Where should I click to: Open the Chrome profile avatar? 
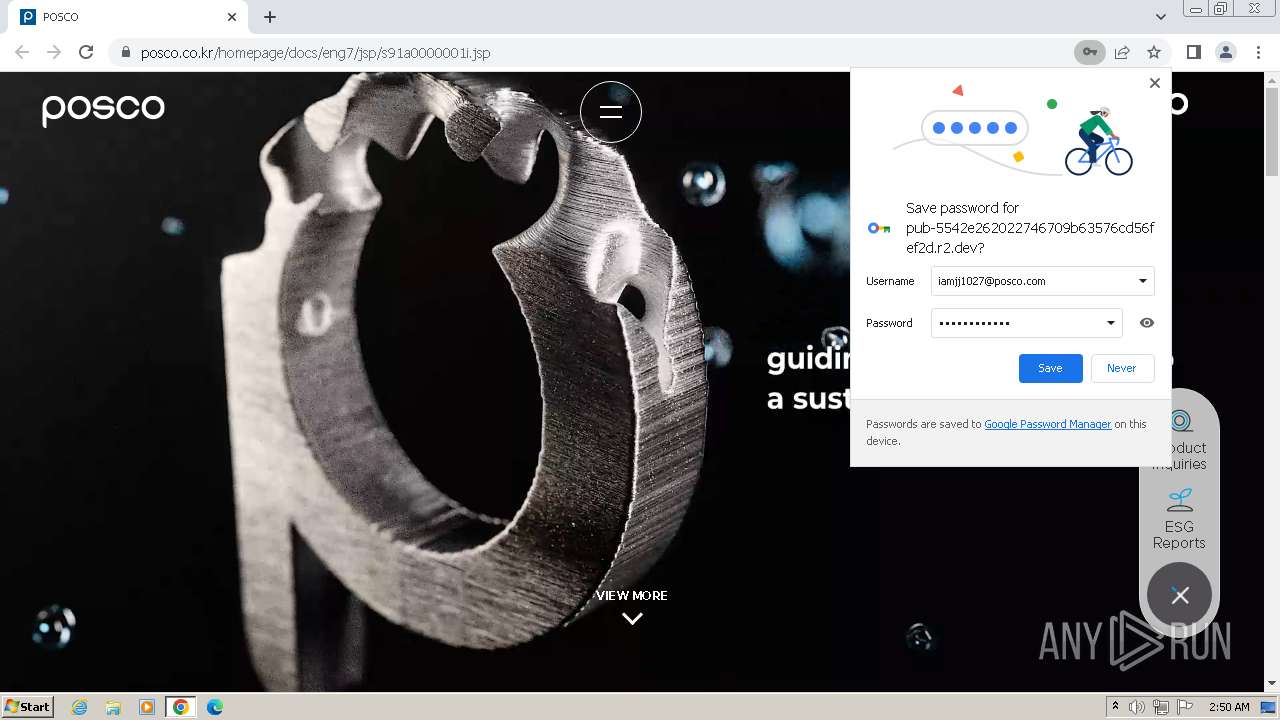point(1226,52)
